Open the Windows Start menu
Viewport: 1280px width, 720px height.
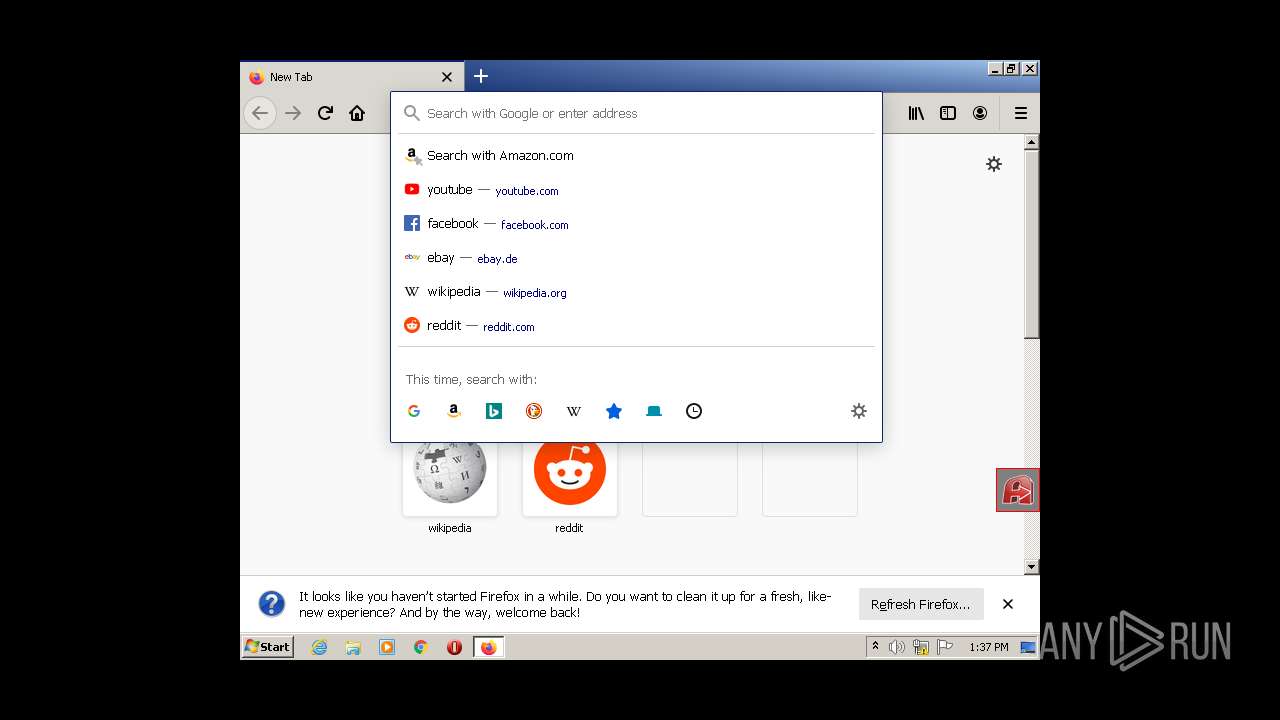click(268, 647)
